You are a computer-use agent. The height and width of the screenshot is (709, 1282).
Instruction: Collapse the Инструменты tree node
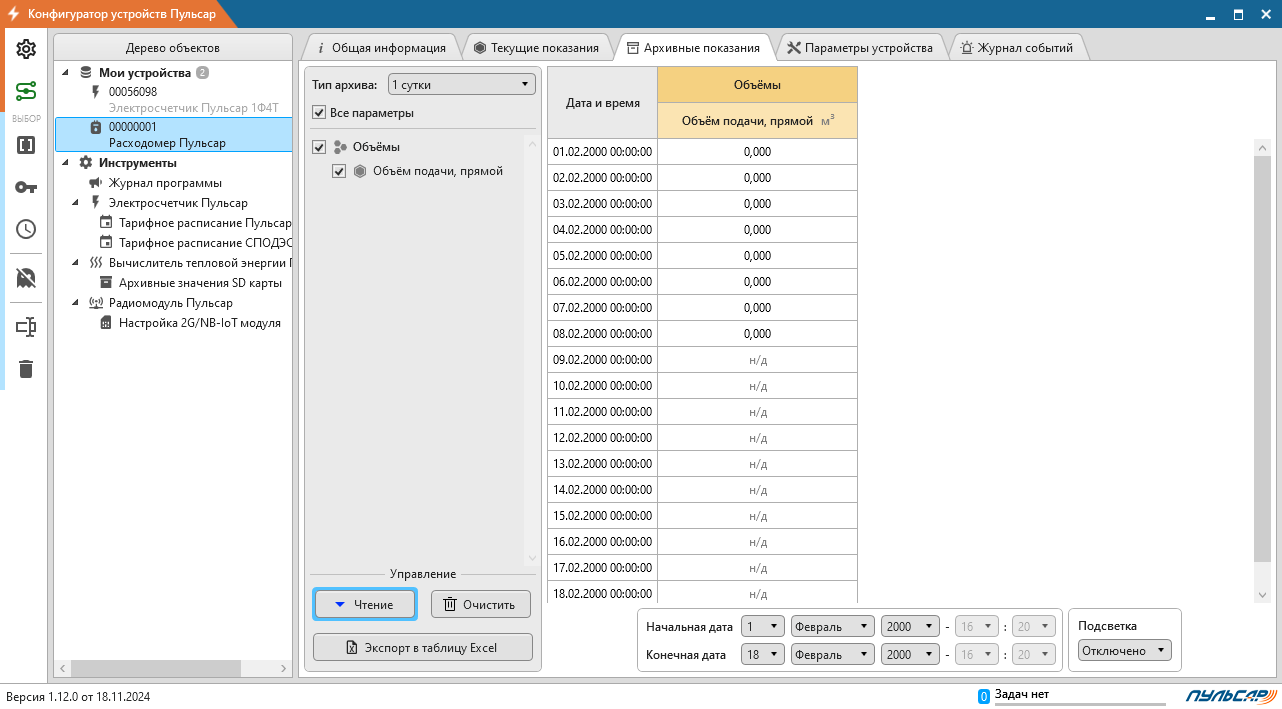(x=66, y=163)
